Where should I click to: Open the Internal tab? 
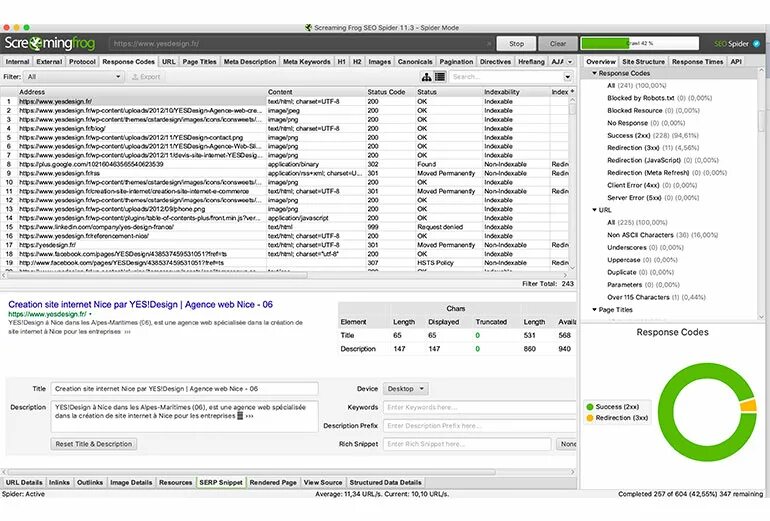pyautogui.click(x=18, y=62)
